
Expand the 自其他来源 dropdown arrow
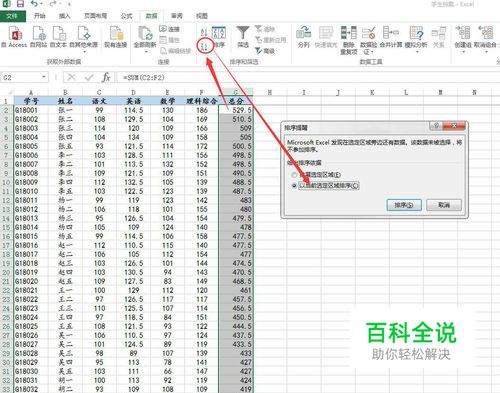[x=84, y=51]
